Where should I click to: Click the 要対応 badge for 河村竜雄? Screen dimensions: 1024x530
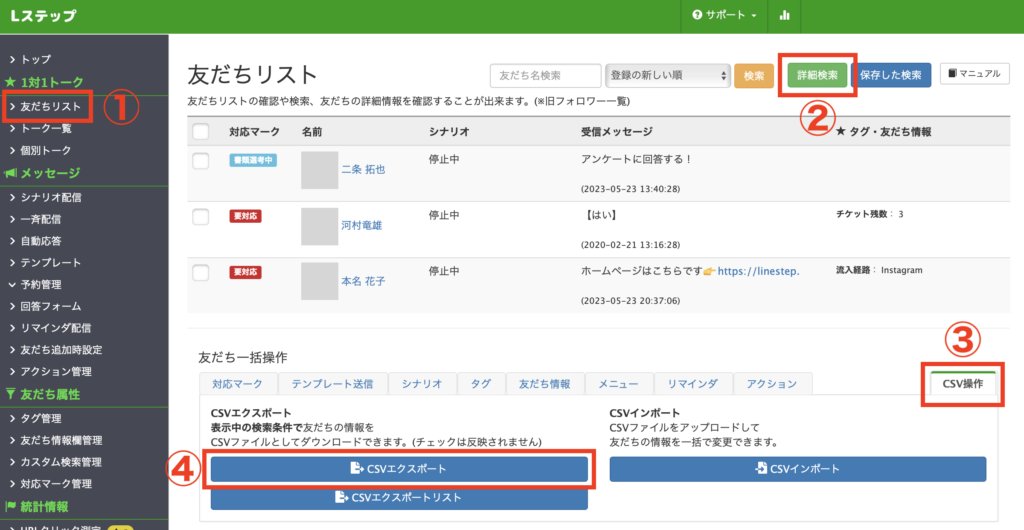click(246, 215)
